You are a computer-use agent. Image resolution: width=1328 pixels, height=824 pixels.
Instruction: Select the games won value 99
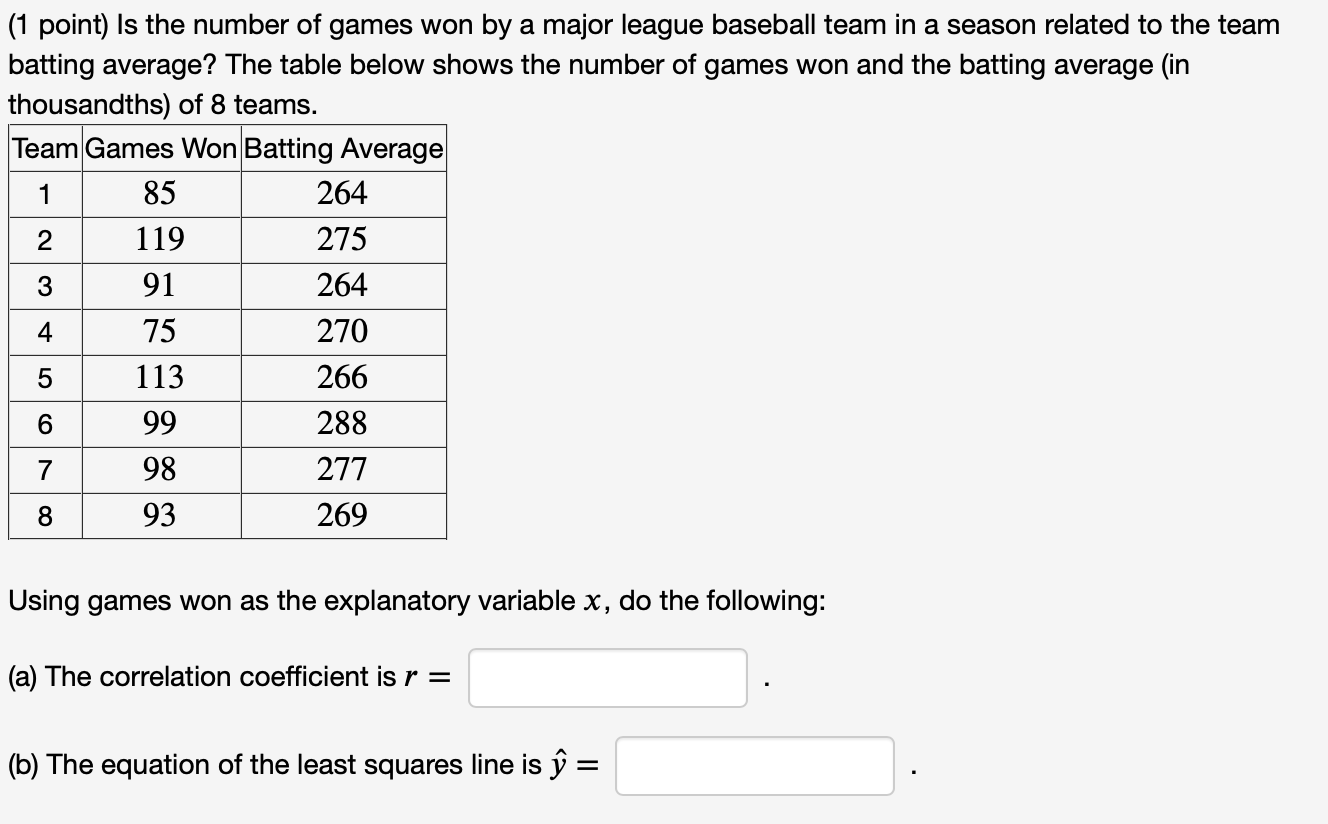click(x=159, y=423)
